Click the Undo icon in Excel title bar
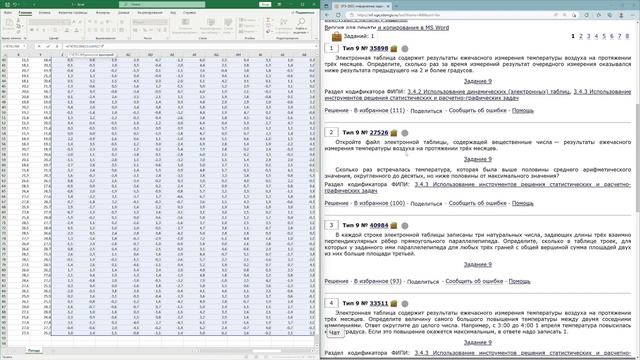 [15, 4]
